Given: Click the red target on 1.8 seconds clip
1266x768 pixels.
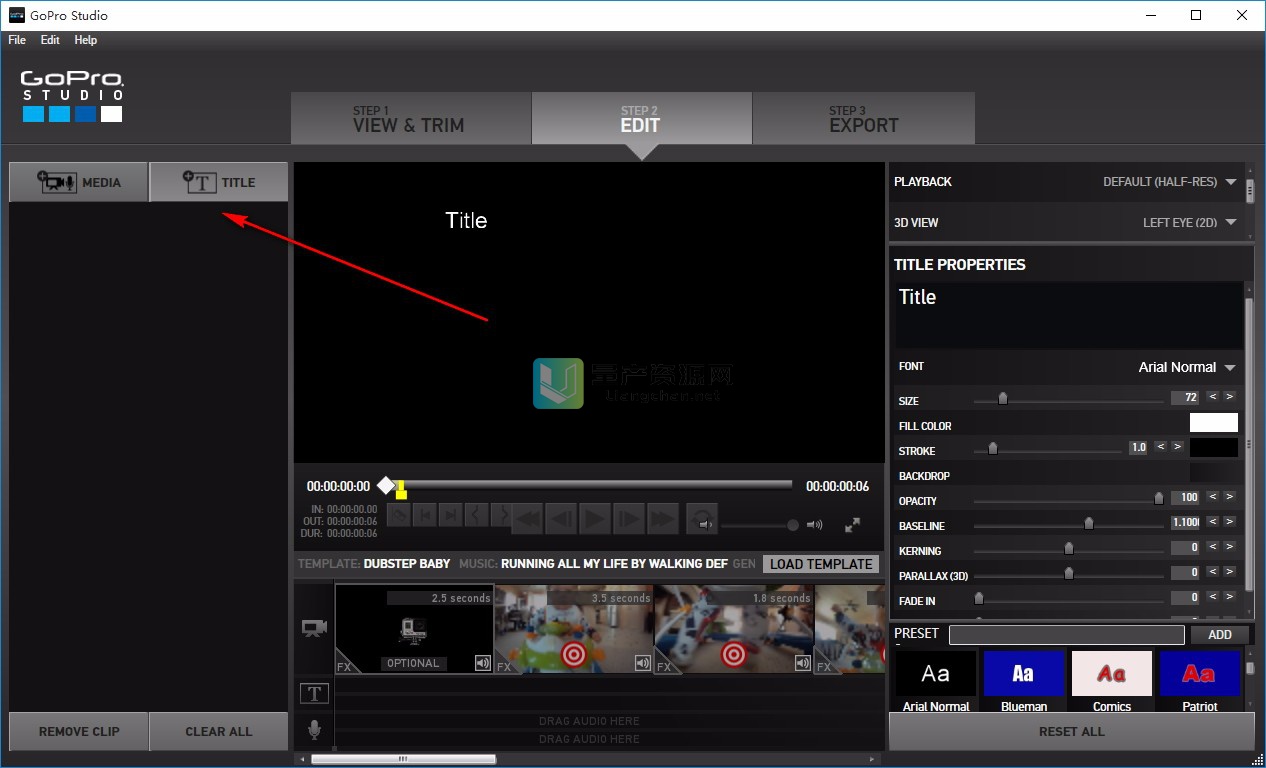Looking at the screenshot, I should coord(734,654).
